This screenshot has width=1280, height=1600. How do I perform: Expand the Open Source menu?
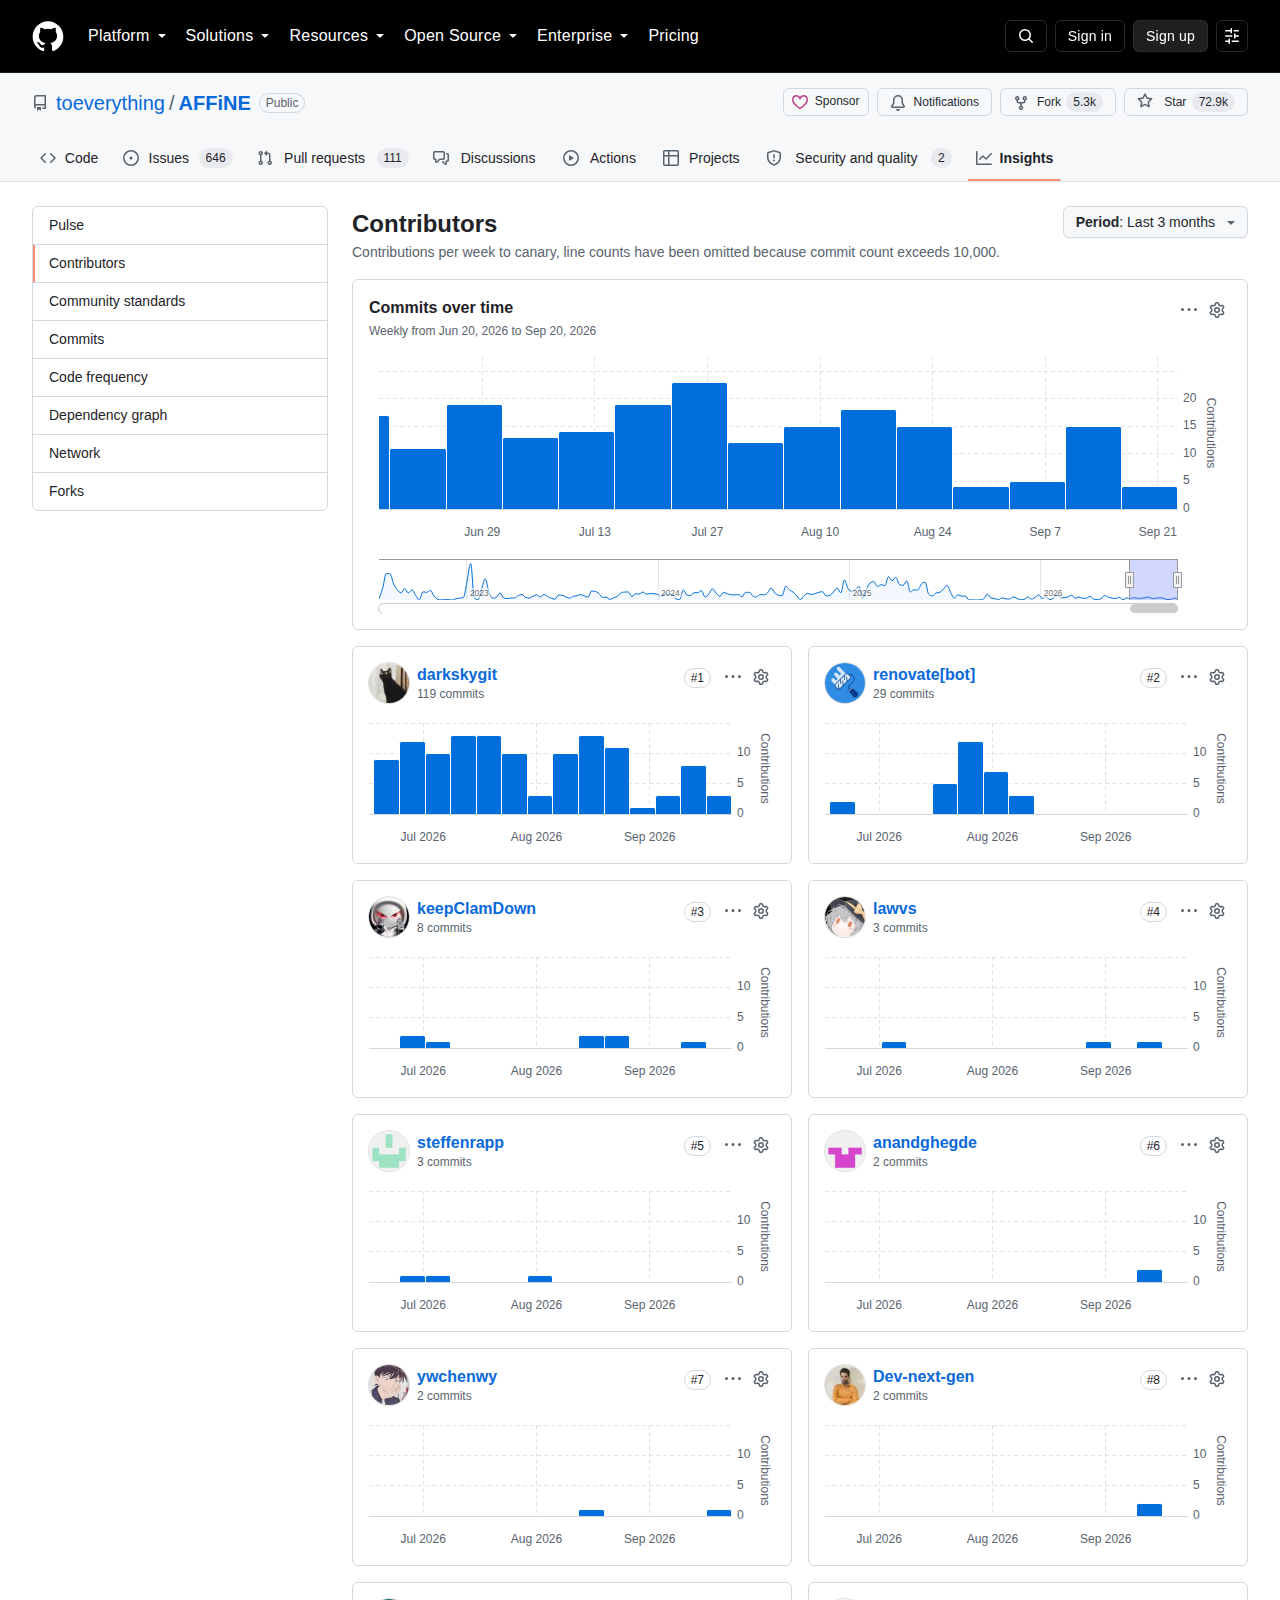[x=461, y=36]
